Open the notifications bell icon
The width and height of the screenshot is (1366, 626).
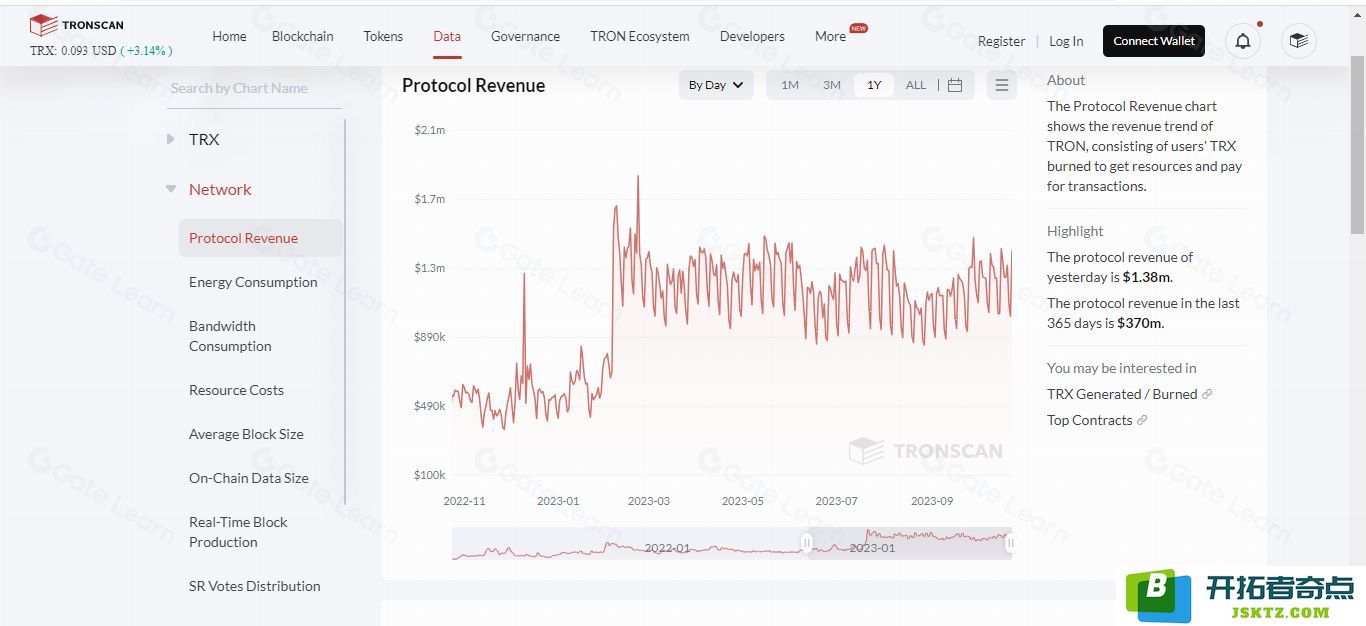1243,41
